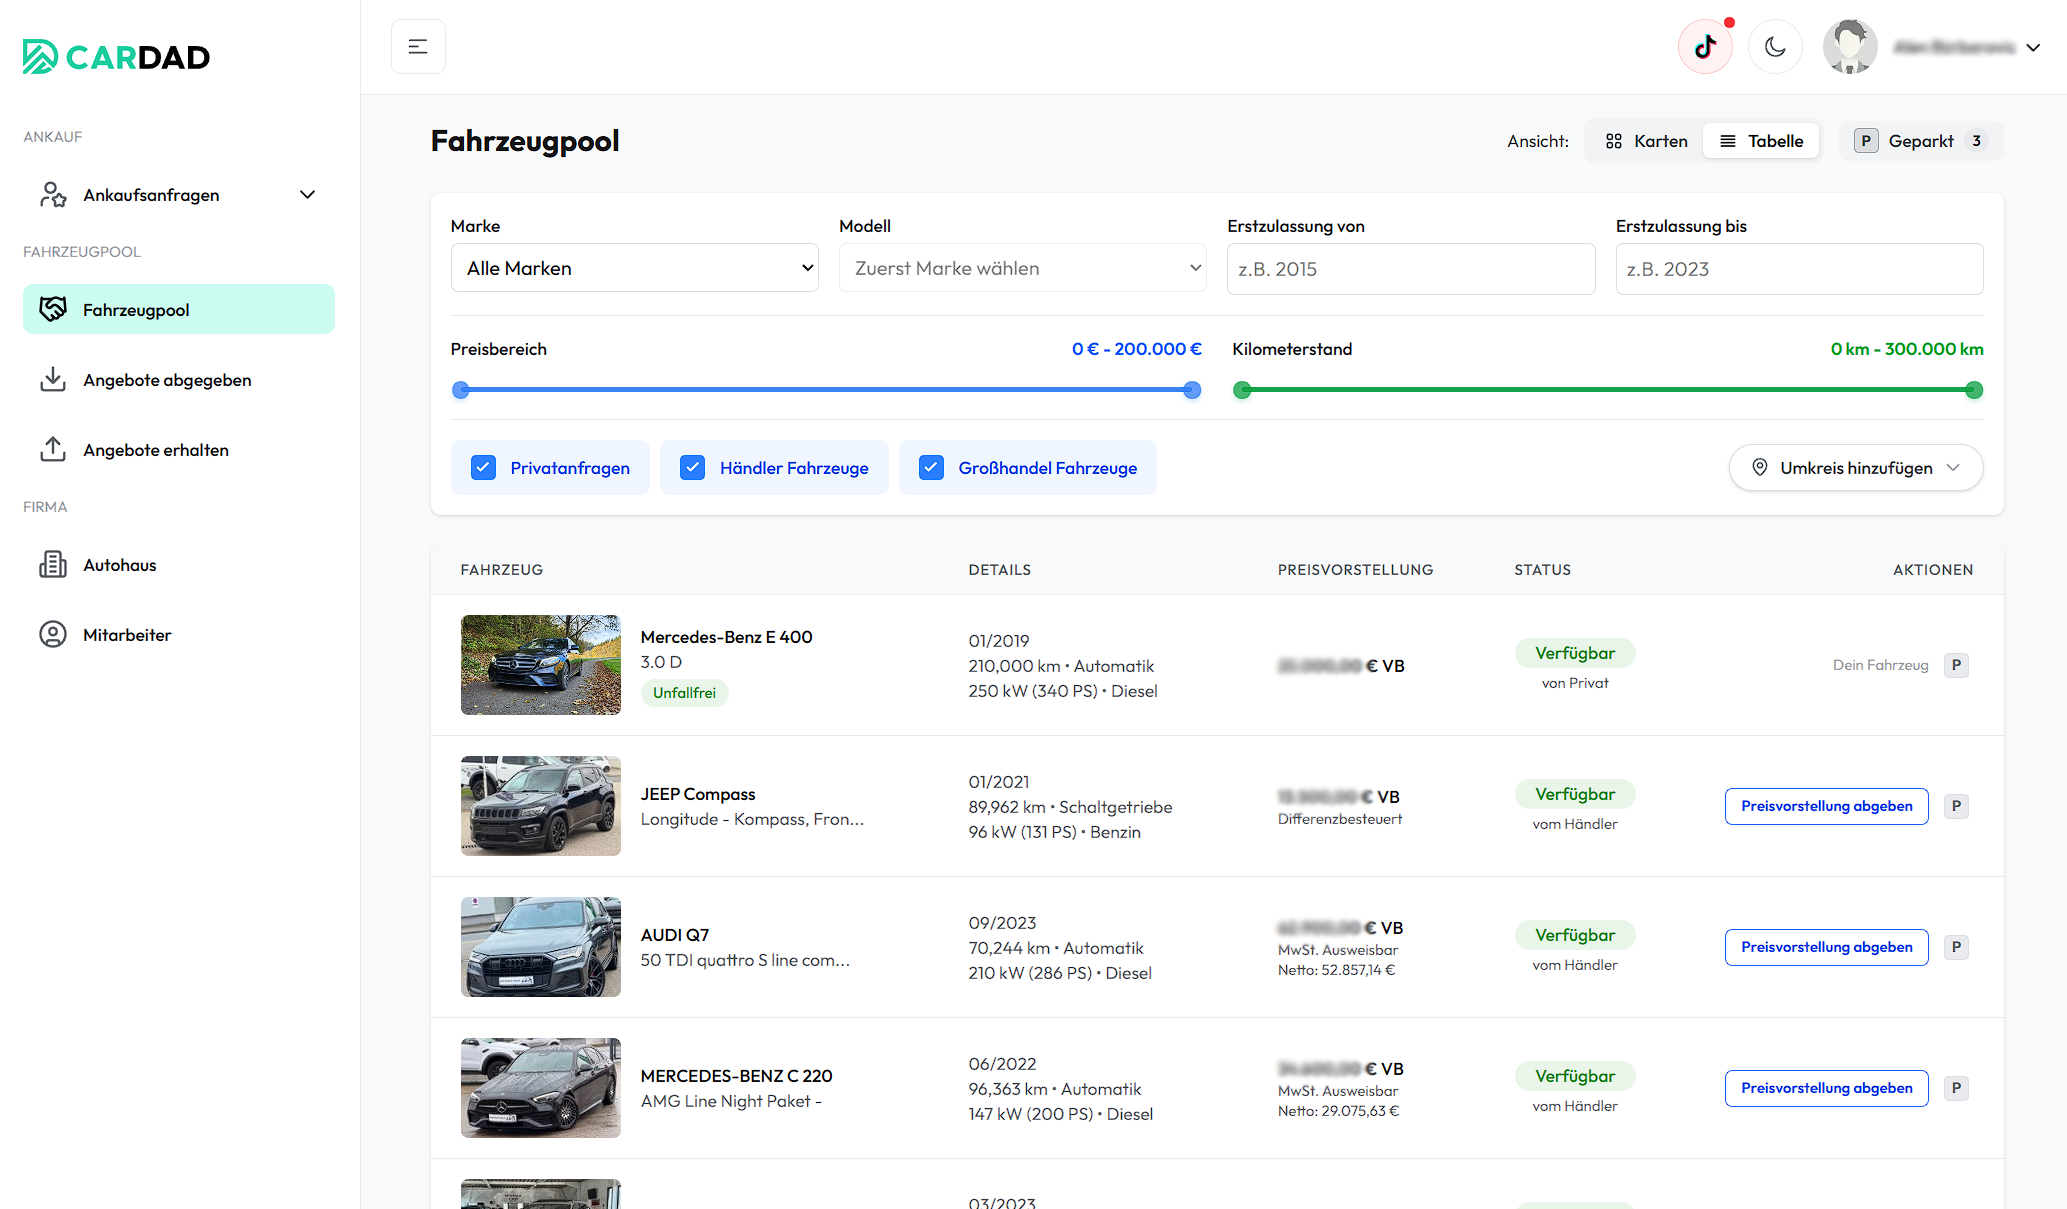This screenshot has width=2067, height=1209.
Task: Click the TikTok icon in the header
Action: point(1705,47)
